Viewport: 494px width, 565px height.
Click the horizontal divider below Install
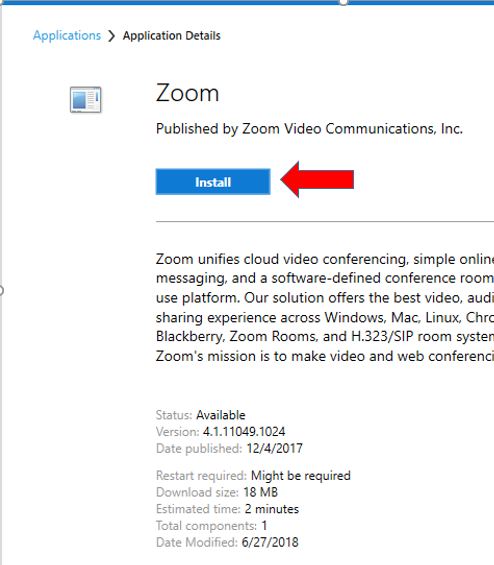pyautogui.click(x=325, y=222)
